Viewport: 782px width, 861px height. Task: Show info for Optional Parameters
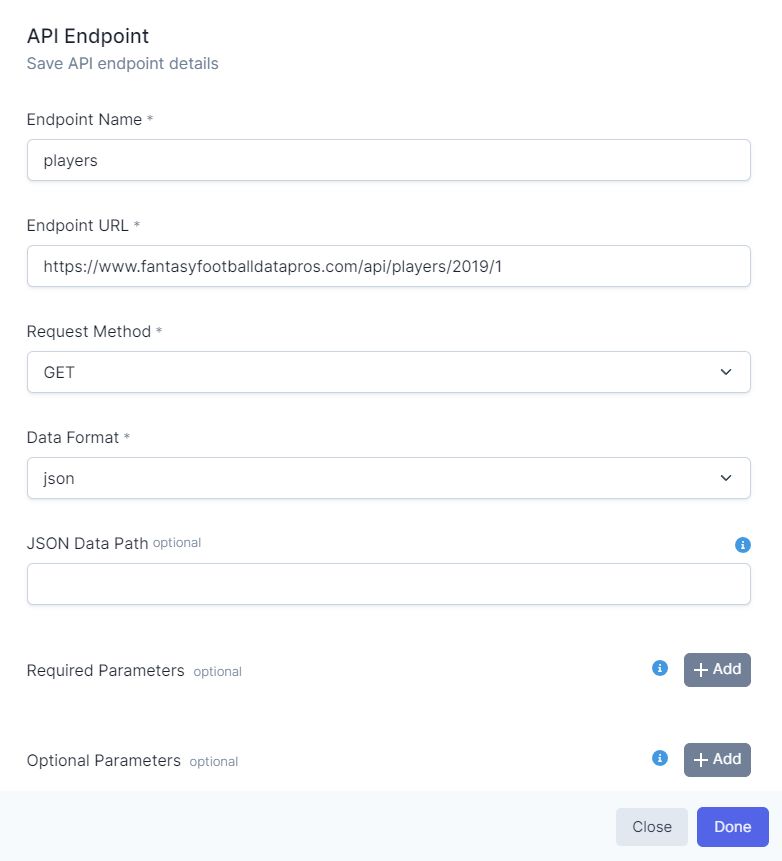pyautogui.click(x=659, y=758)
